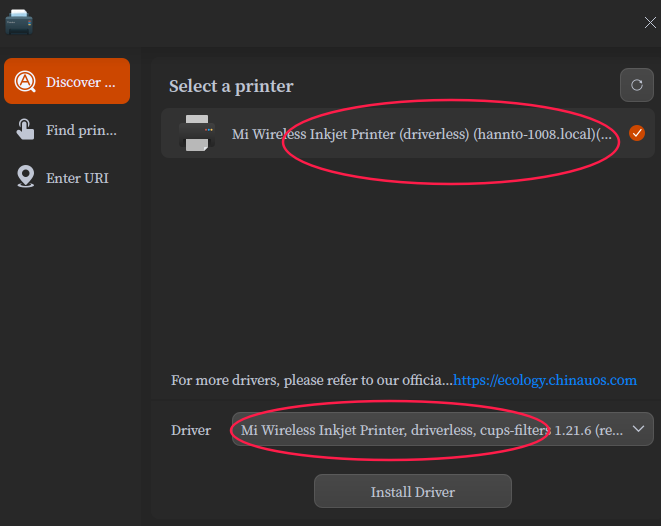Image resolution: width=661 pixels, height=526 pixels.
Task: Click the printer icon in the list row
Action: 197,133
